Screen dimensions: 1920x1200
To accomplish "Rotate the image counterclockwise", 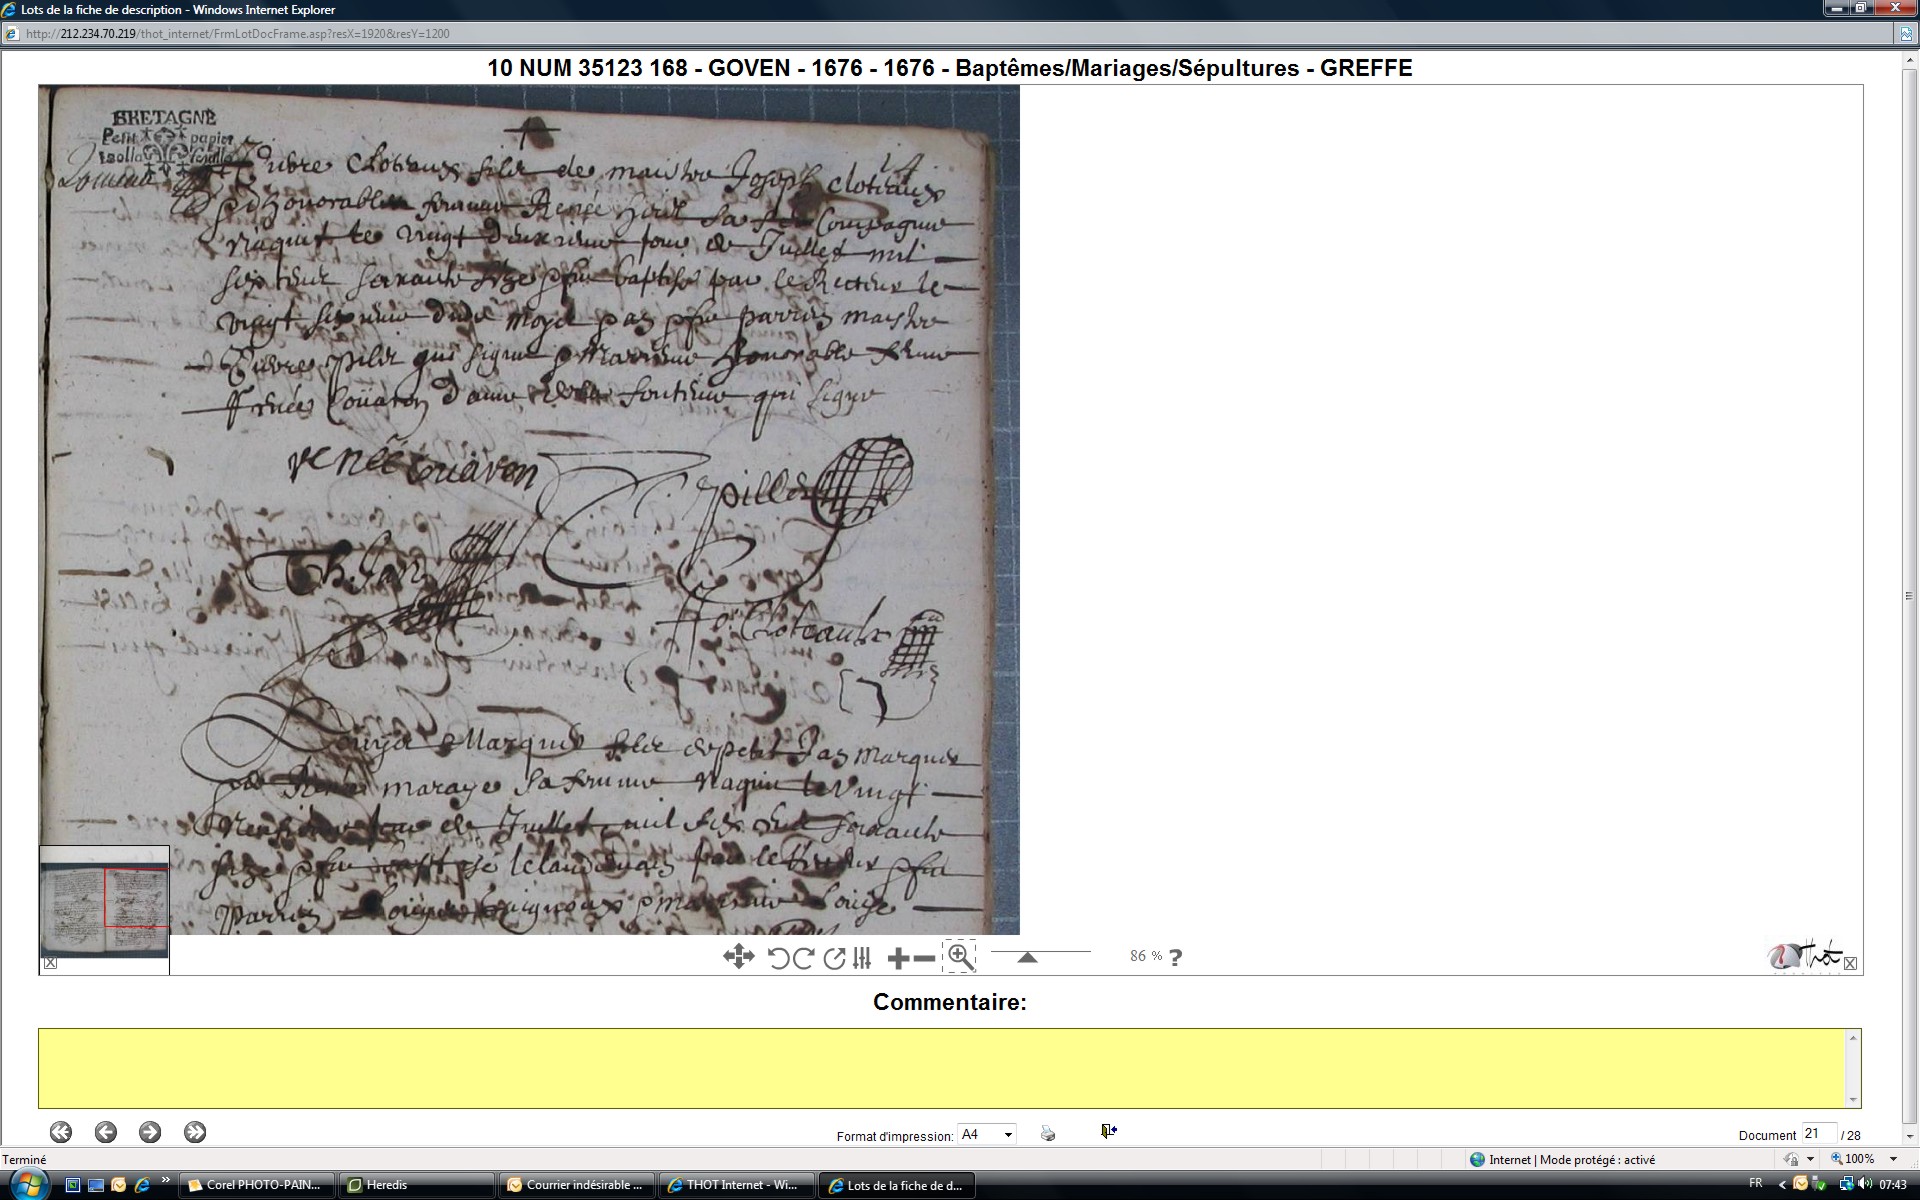I will click(x=778, y=958).
